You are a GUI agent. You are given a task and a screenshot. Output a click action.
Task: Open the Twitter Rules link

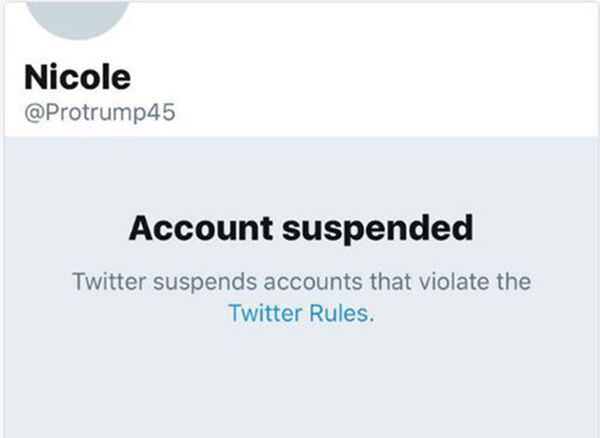click(300, 312)
